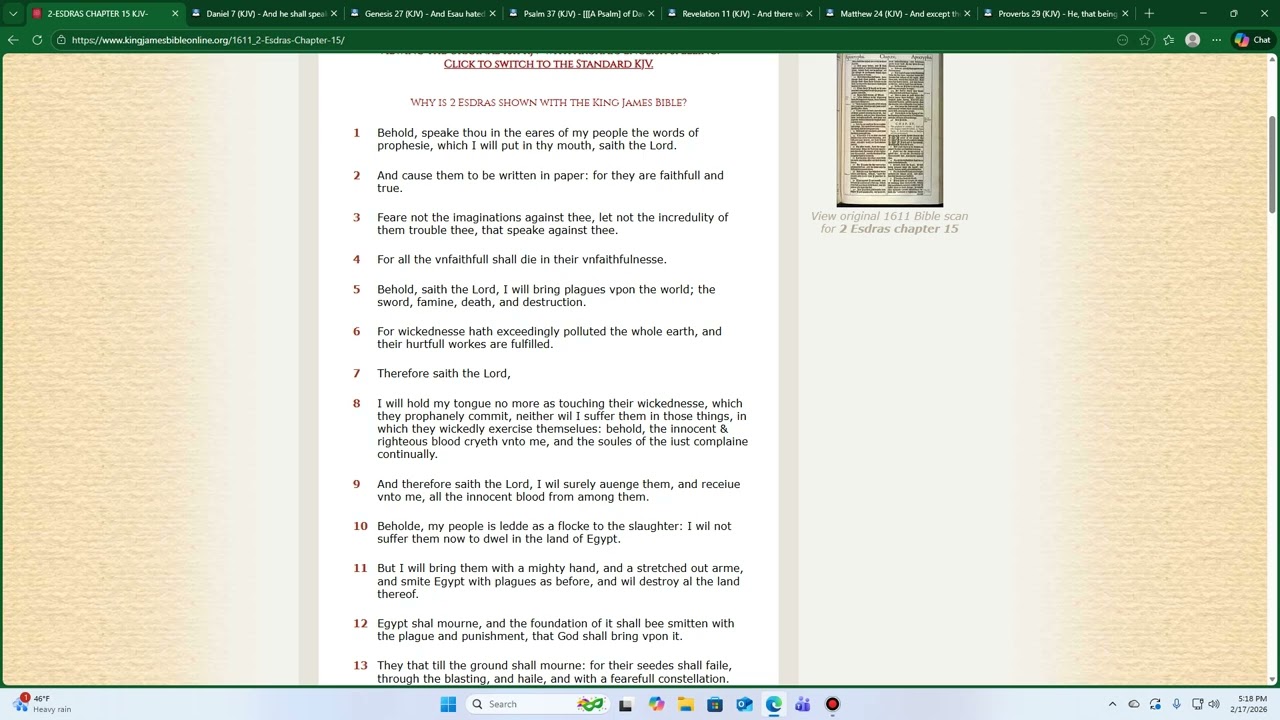Image resolution: width=1280 pixels, height=720 pixels.
Task: Open the Copilot Chat button
Action: pos(1252,40)
